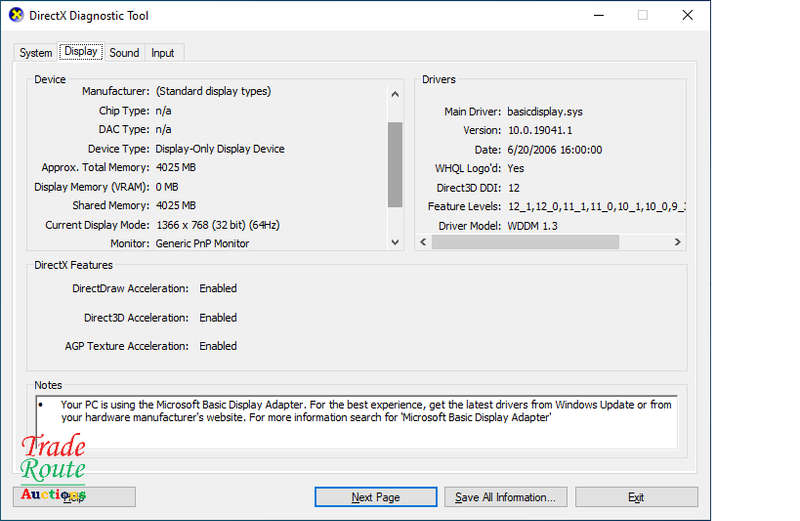Click Save All Information button
The image size is (800, 521).
tap(505, 497)
